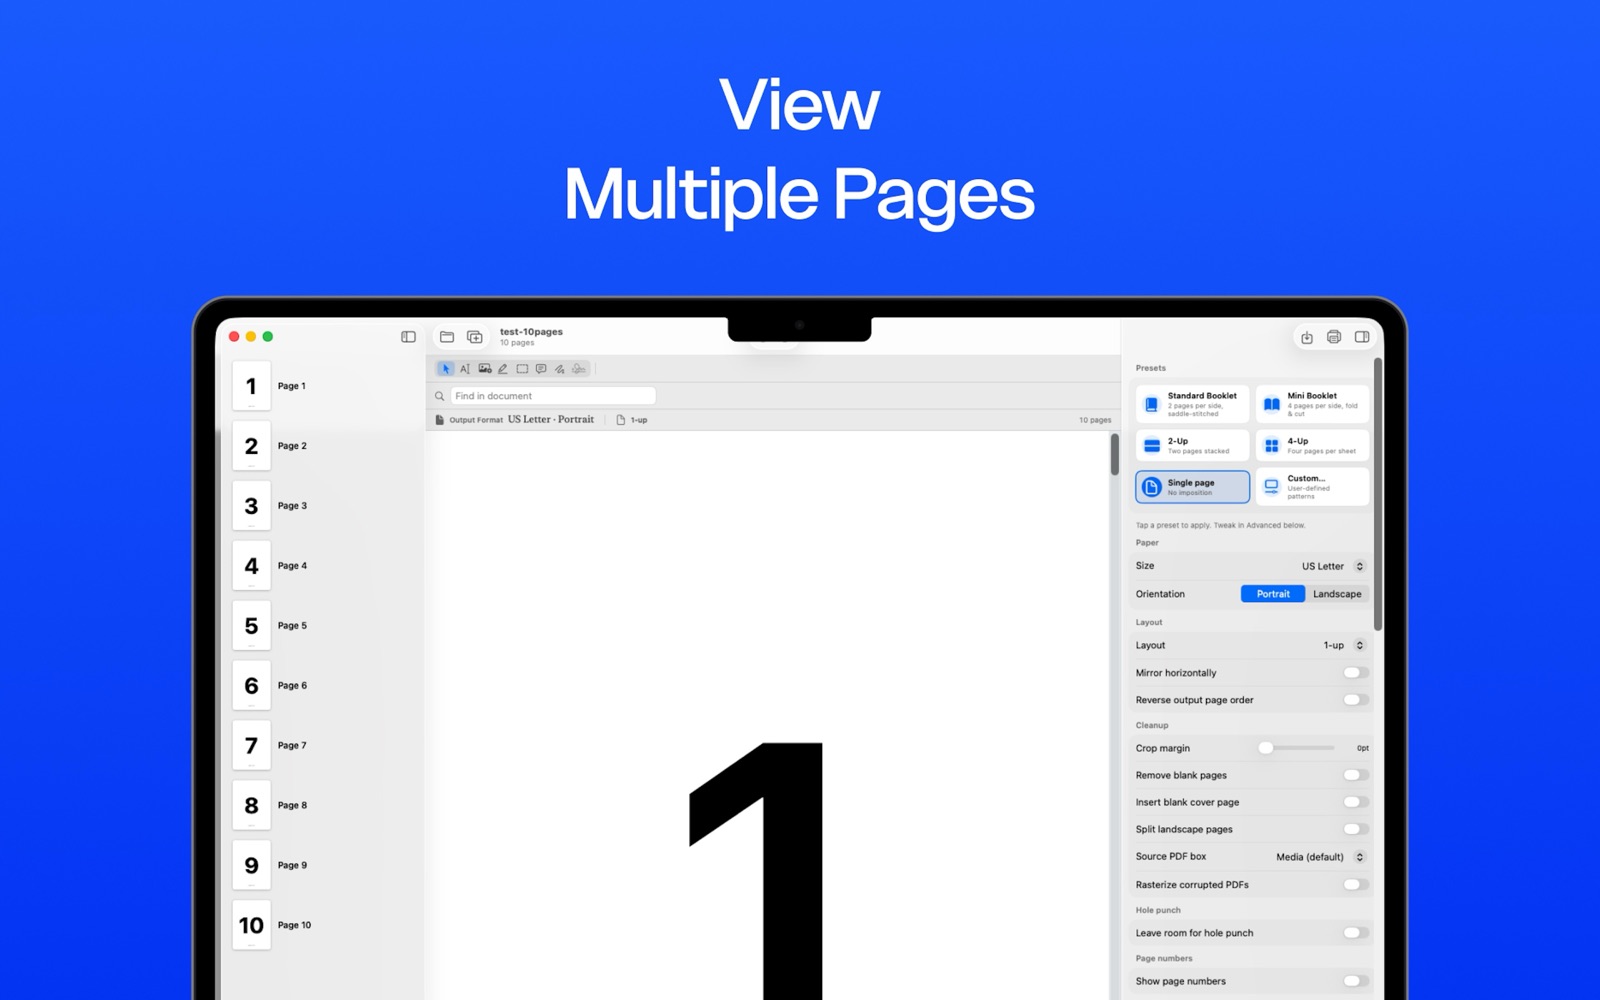Click the 2-Up stacked pages icon
1600x1000 pixels.
(1152, 445)
